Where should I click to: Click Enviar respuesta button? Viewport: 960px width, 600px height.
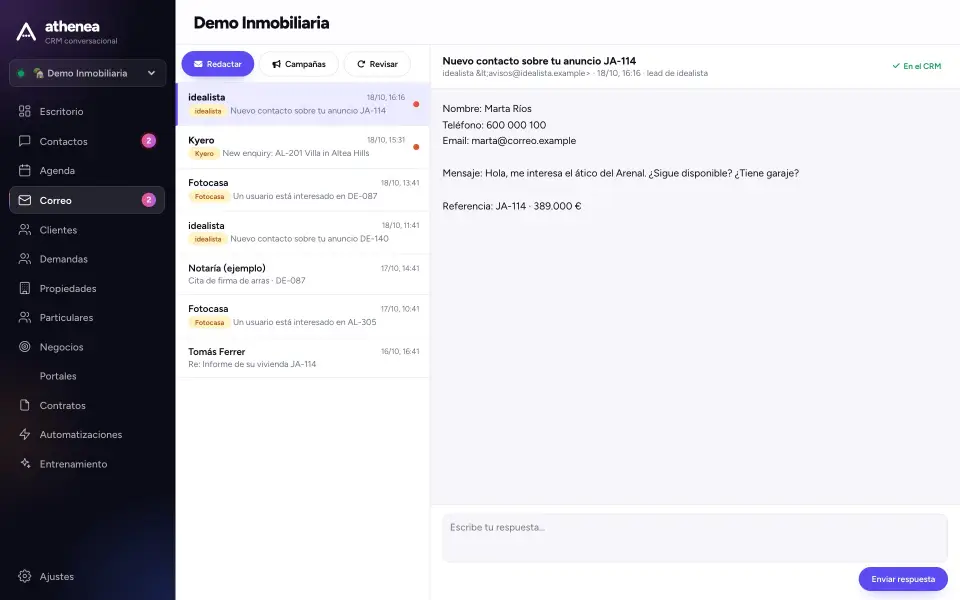click(903, 579)
